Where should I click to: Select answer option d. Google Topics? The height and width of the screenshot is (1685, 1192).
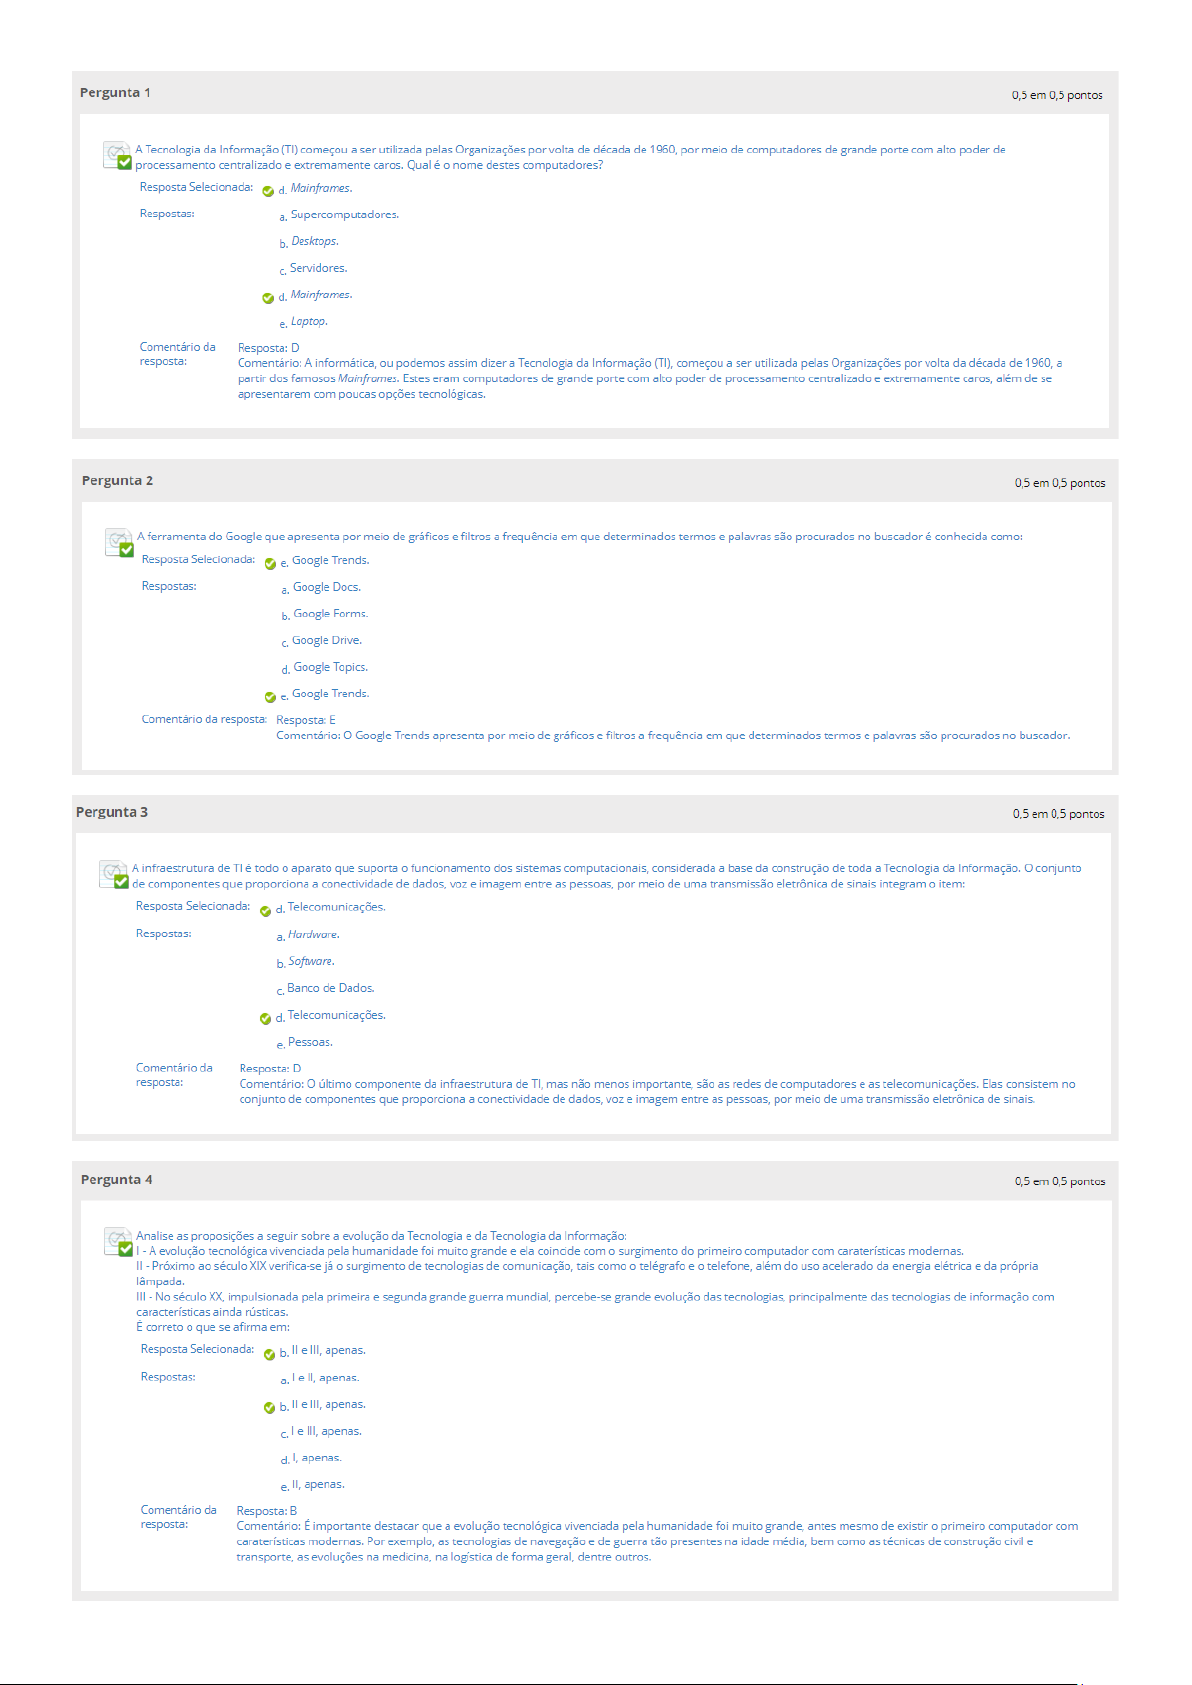(325, 668)
